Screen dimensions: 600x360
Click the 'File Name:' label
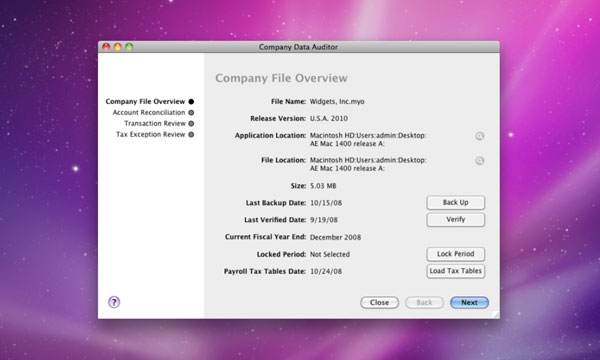point(289,102)
